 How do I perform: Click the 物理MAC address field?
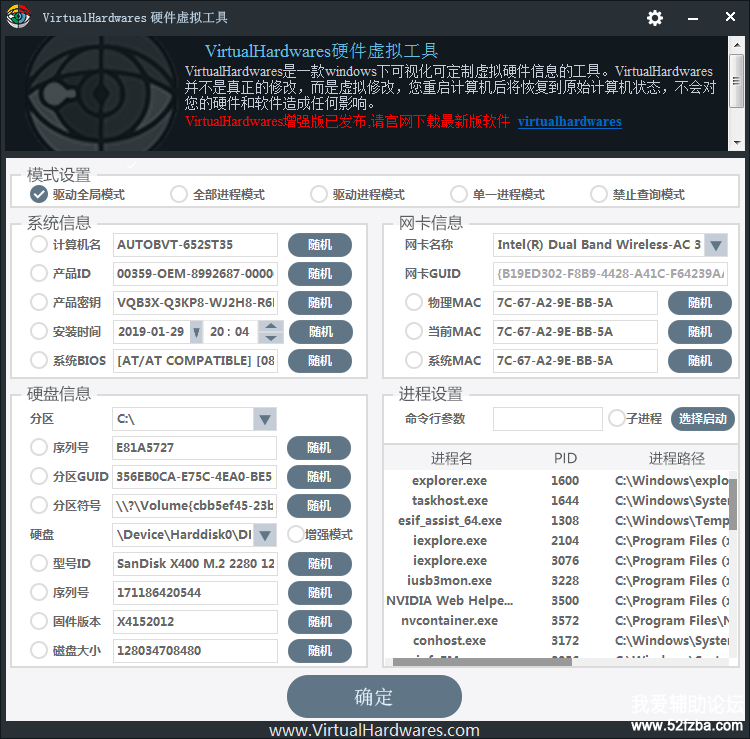click(575, 303)
